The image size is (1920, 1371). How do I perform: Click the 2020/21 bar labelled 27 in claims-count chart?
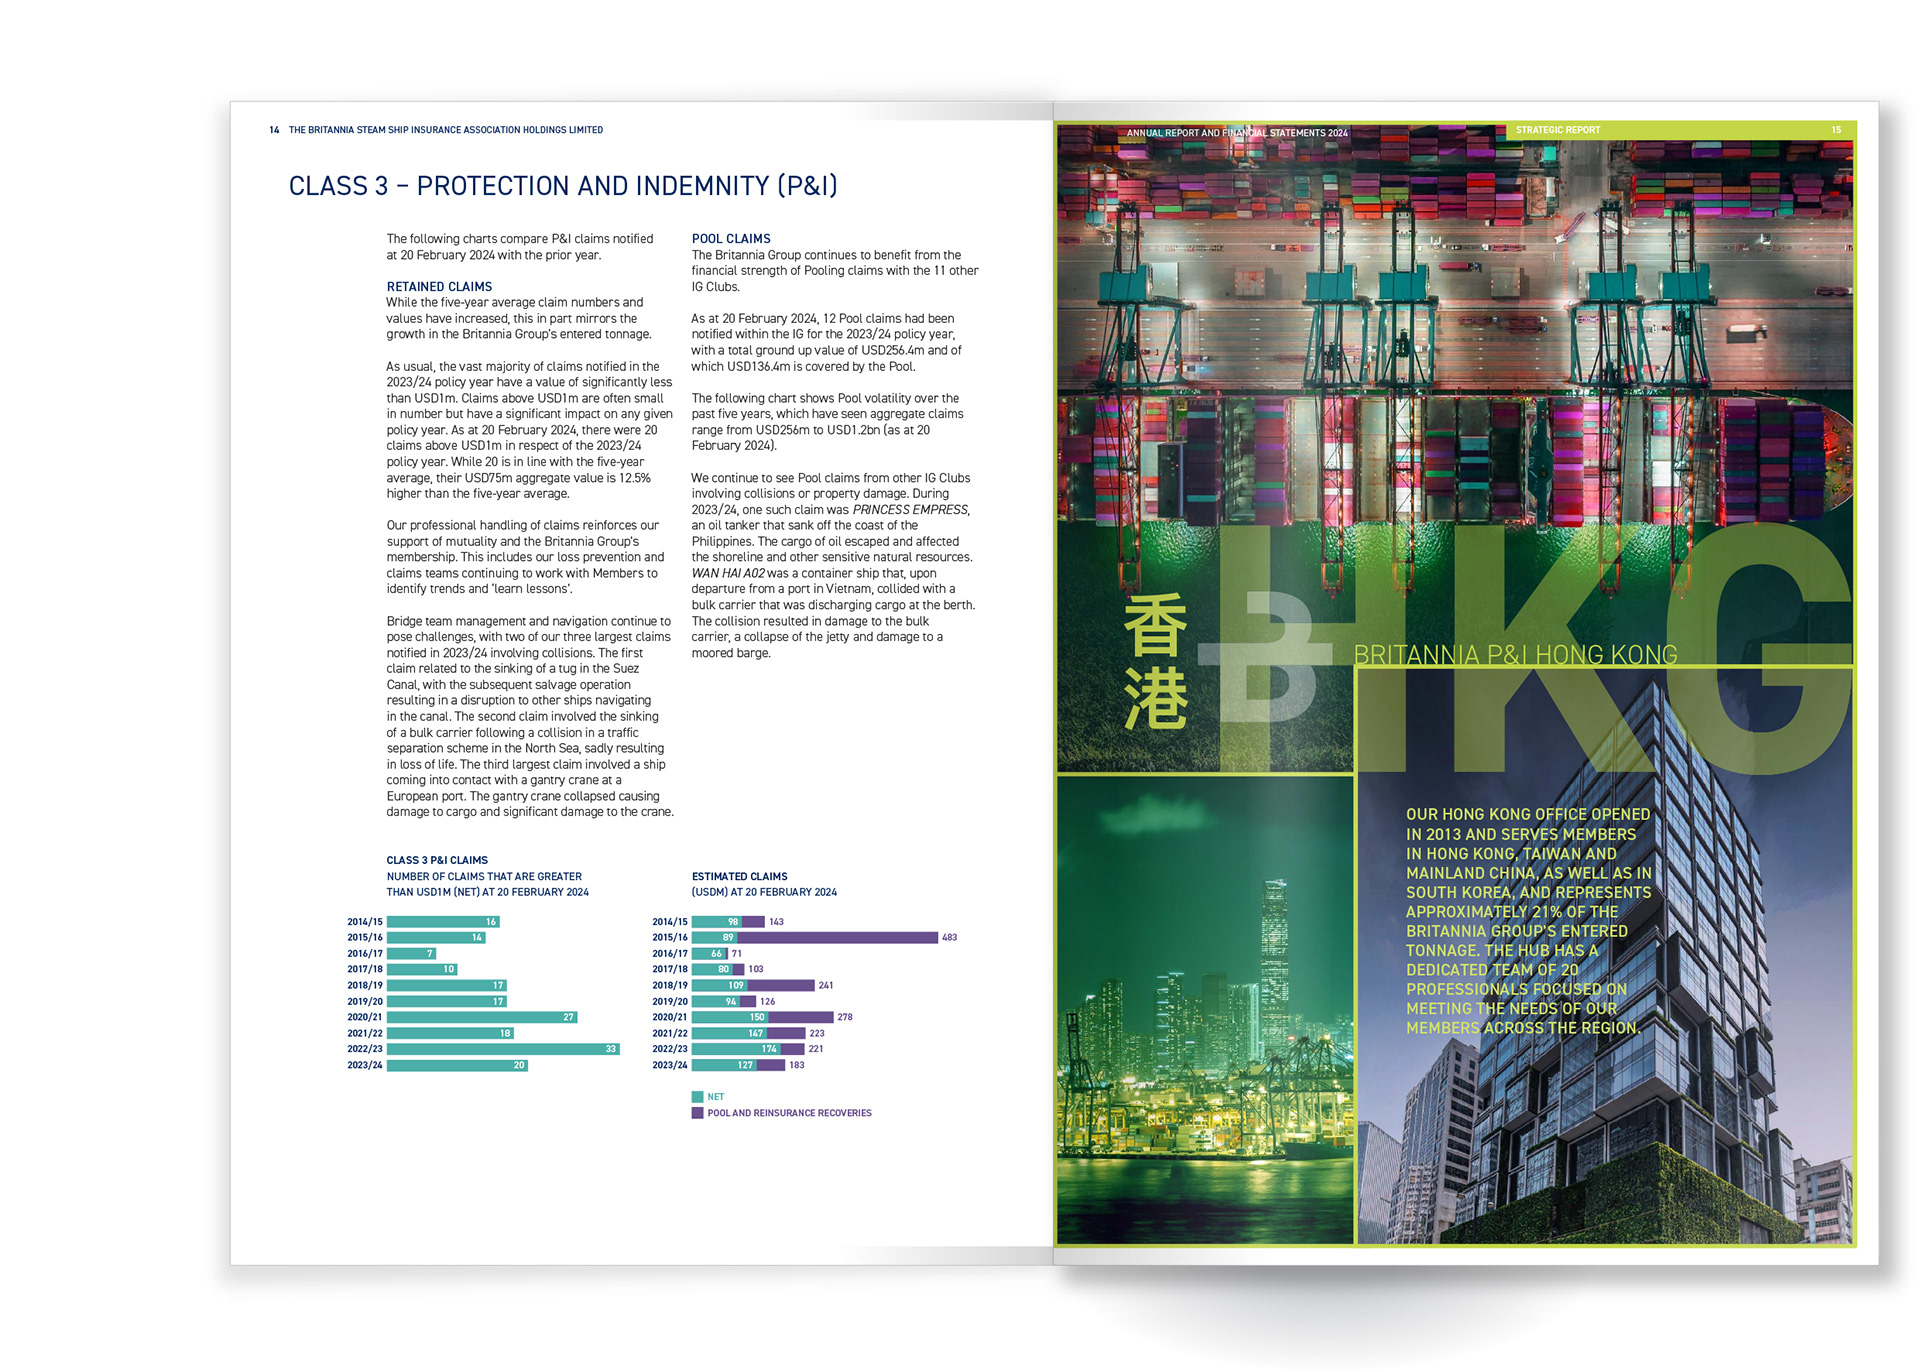pos(482,1017)
